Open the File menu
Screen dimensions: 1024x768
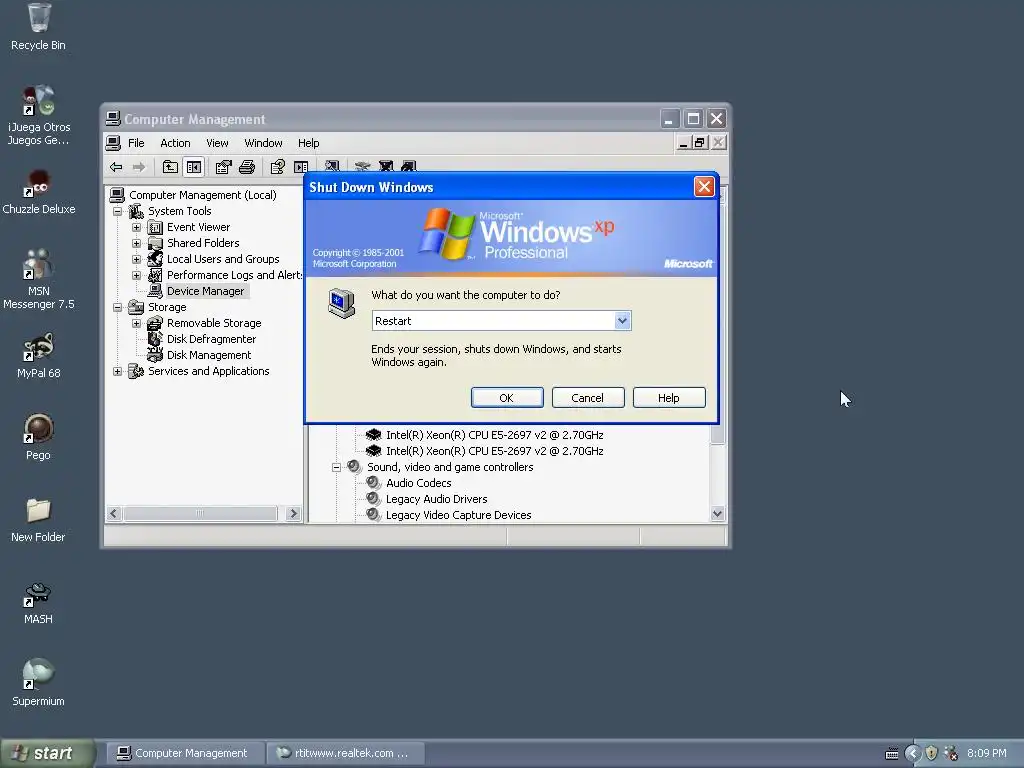(136, 143)
